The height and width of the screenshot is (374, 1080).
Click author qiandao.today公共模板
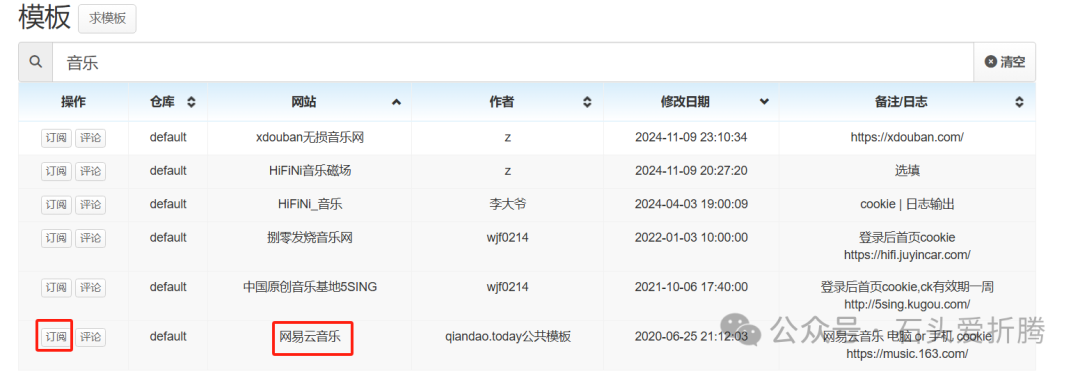(x=508, y=337)
